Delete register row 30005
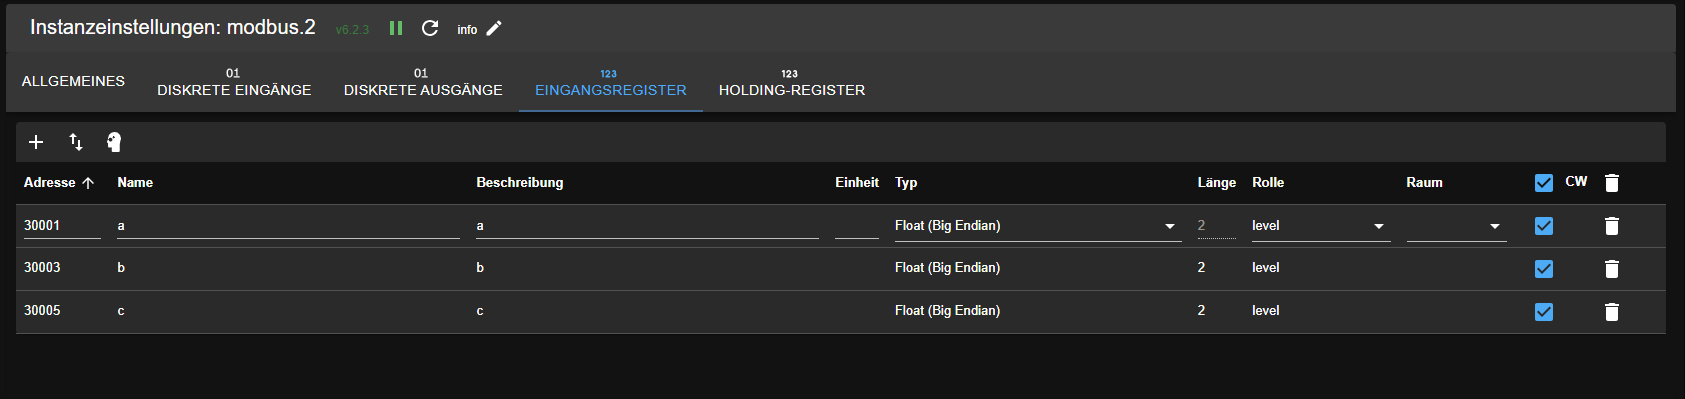The height and width of the screenshot is (399, 1685). [x=1612, y=312]
